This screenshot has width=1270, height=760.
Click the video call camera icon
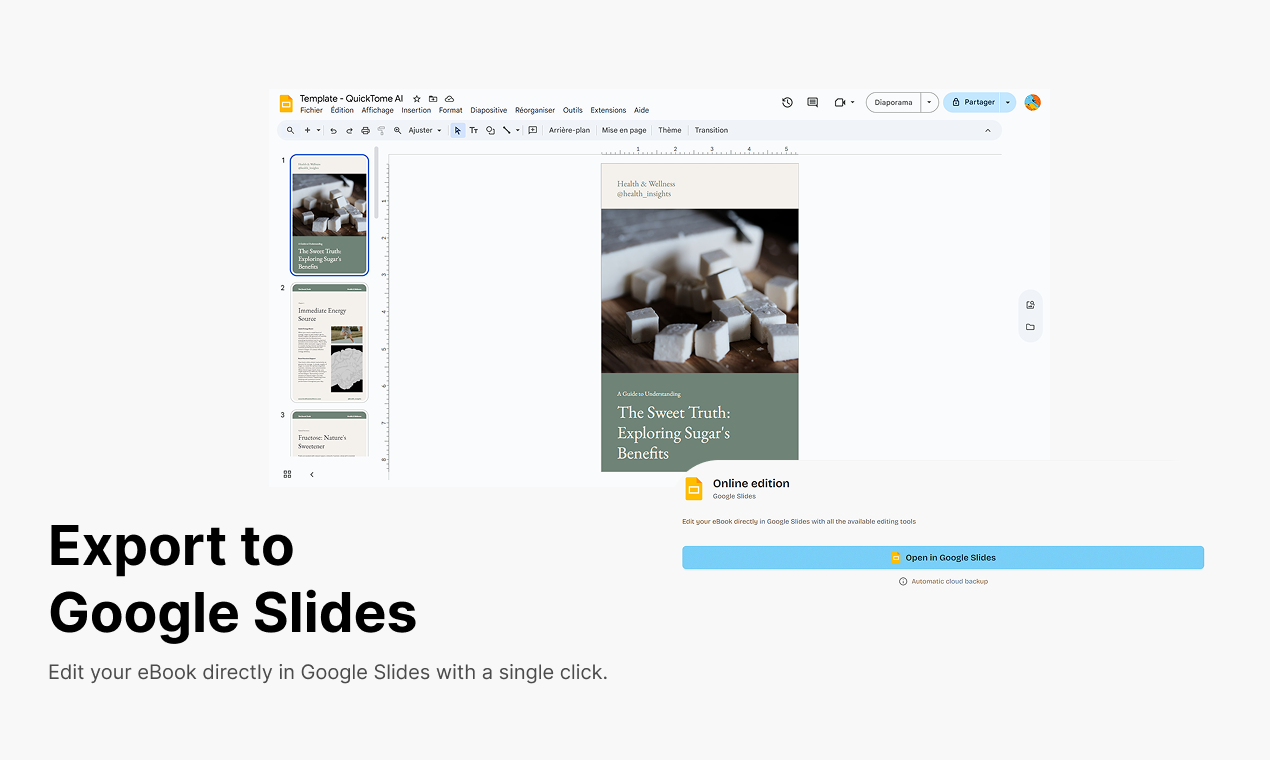click(839, 102)
